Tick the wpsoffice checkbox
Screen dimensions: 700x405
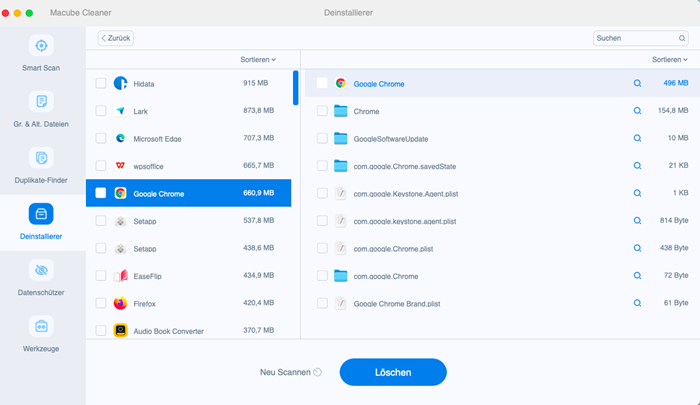[101, 166]
